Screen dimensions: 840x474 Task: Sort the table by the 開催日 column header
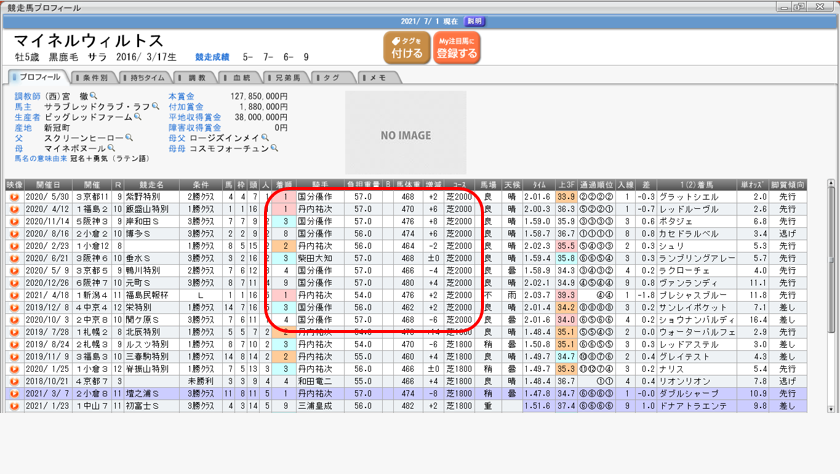(47, 185)
